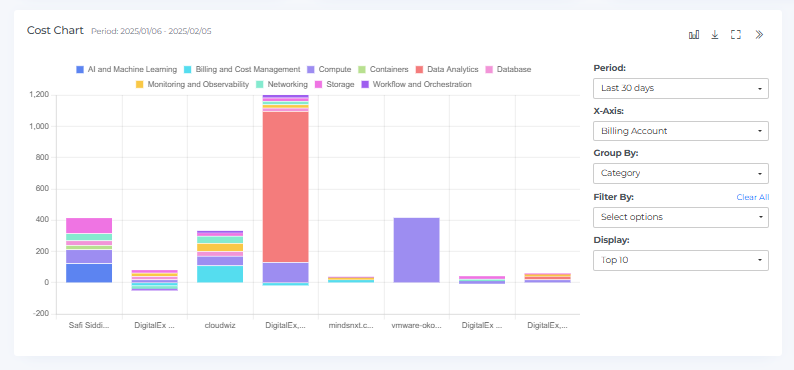
Task: Hide Compute series via legend
Action: pyautogui.click(x=329, y=69)
